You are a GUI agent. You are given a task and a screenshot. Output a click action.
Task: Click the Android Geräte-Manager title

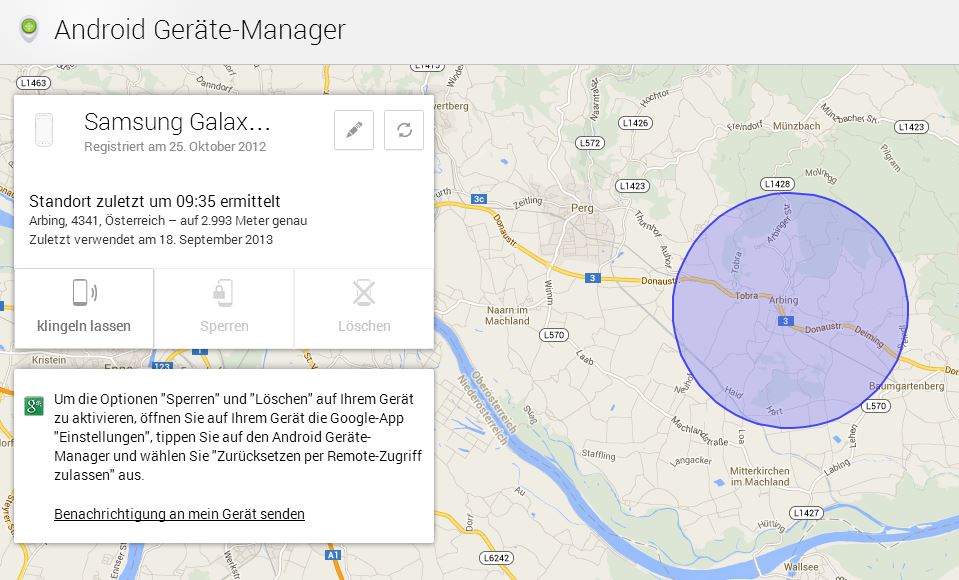(x=200, y=30)
